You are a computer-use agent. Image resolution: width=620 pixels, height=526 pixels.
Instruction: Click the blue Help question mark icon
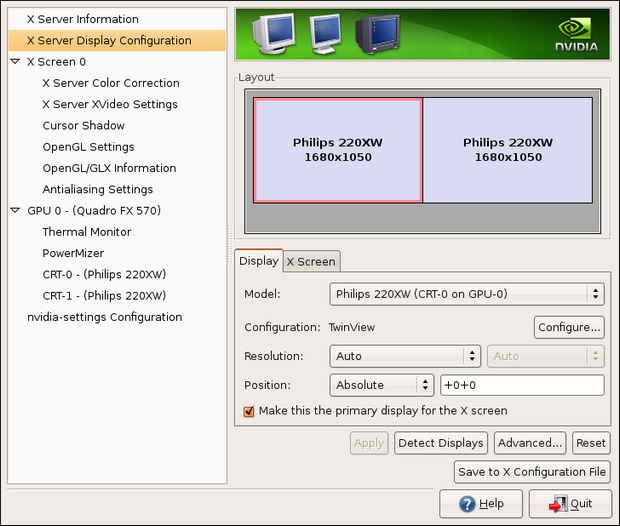coord(467,504)
